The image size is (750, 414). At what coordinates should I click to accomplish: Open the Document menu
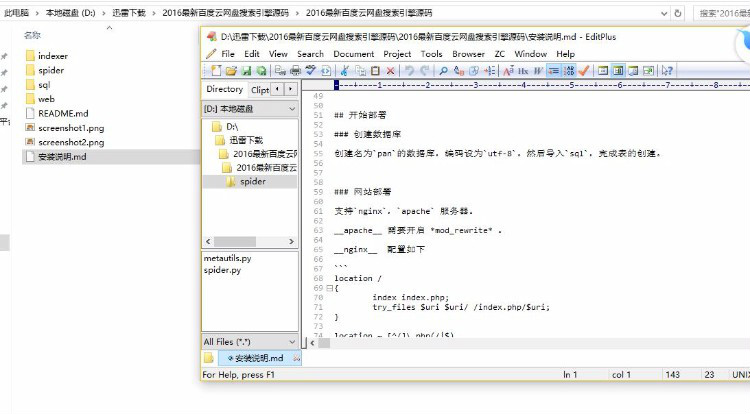354,54
